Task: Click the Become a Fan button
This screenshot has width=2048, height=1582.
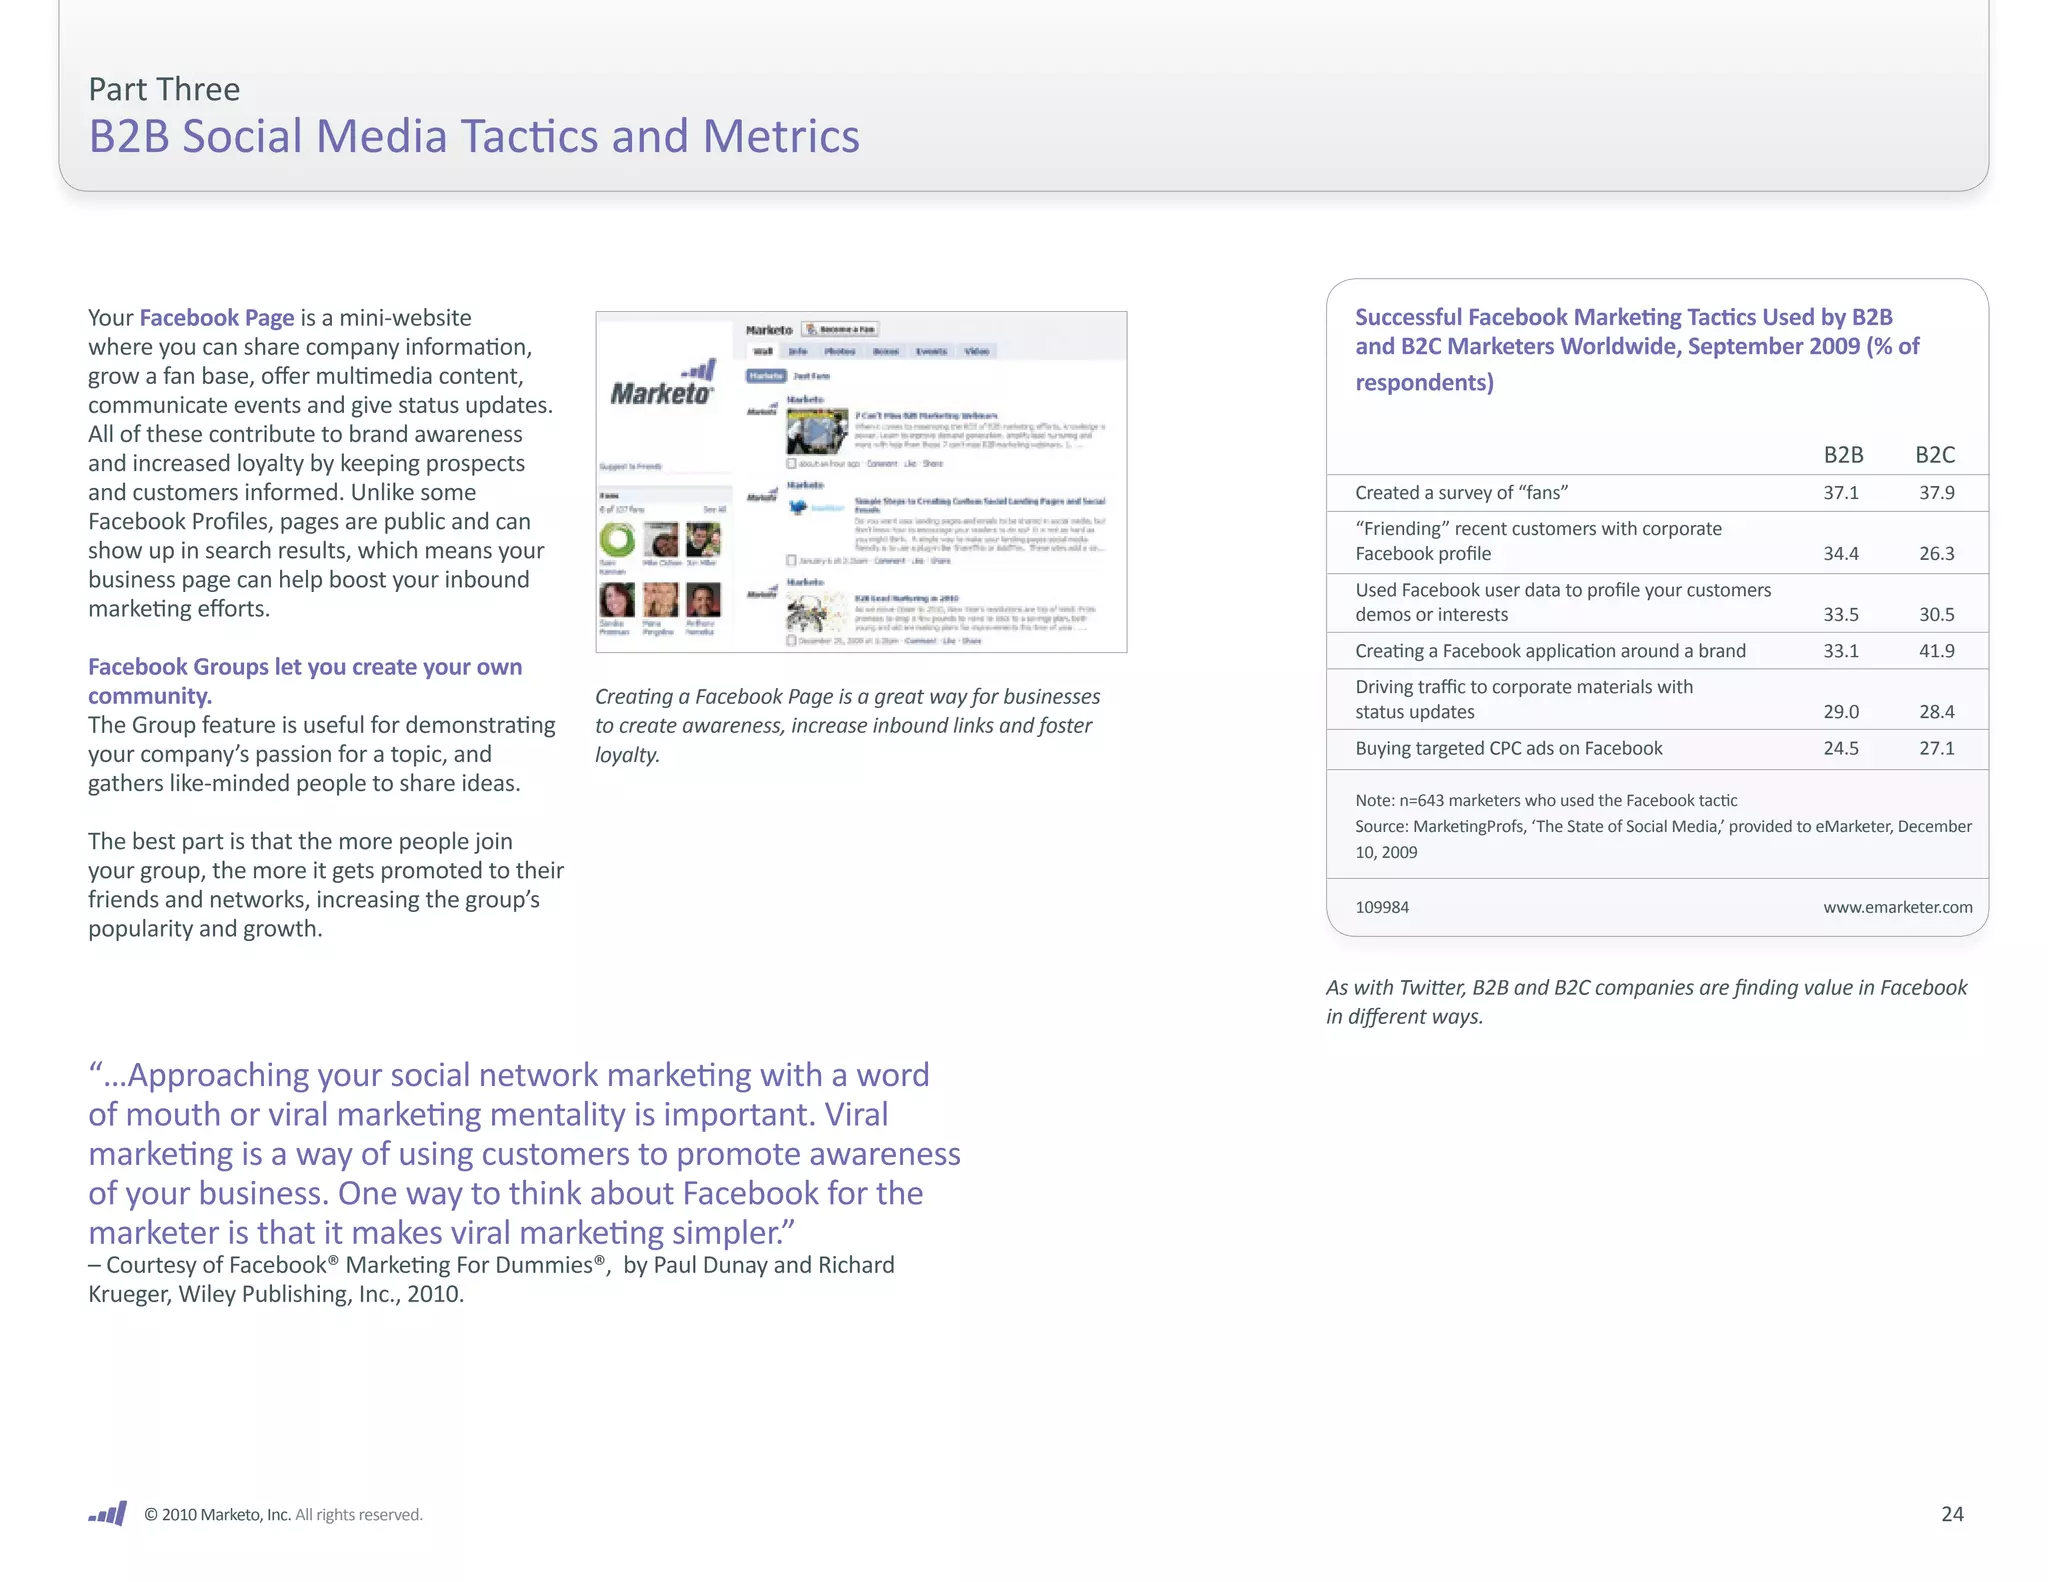Action: (841, 329)
